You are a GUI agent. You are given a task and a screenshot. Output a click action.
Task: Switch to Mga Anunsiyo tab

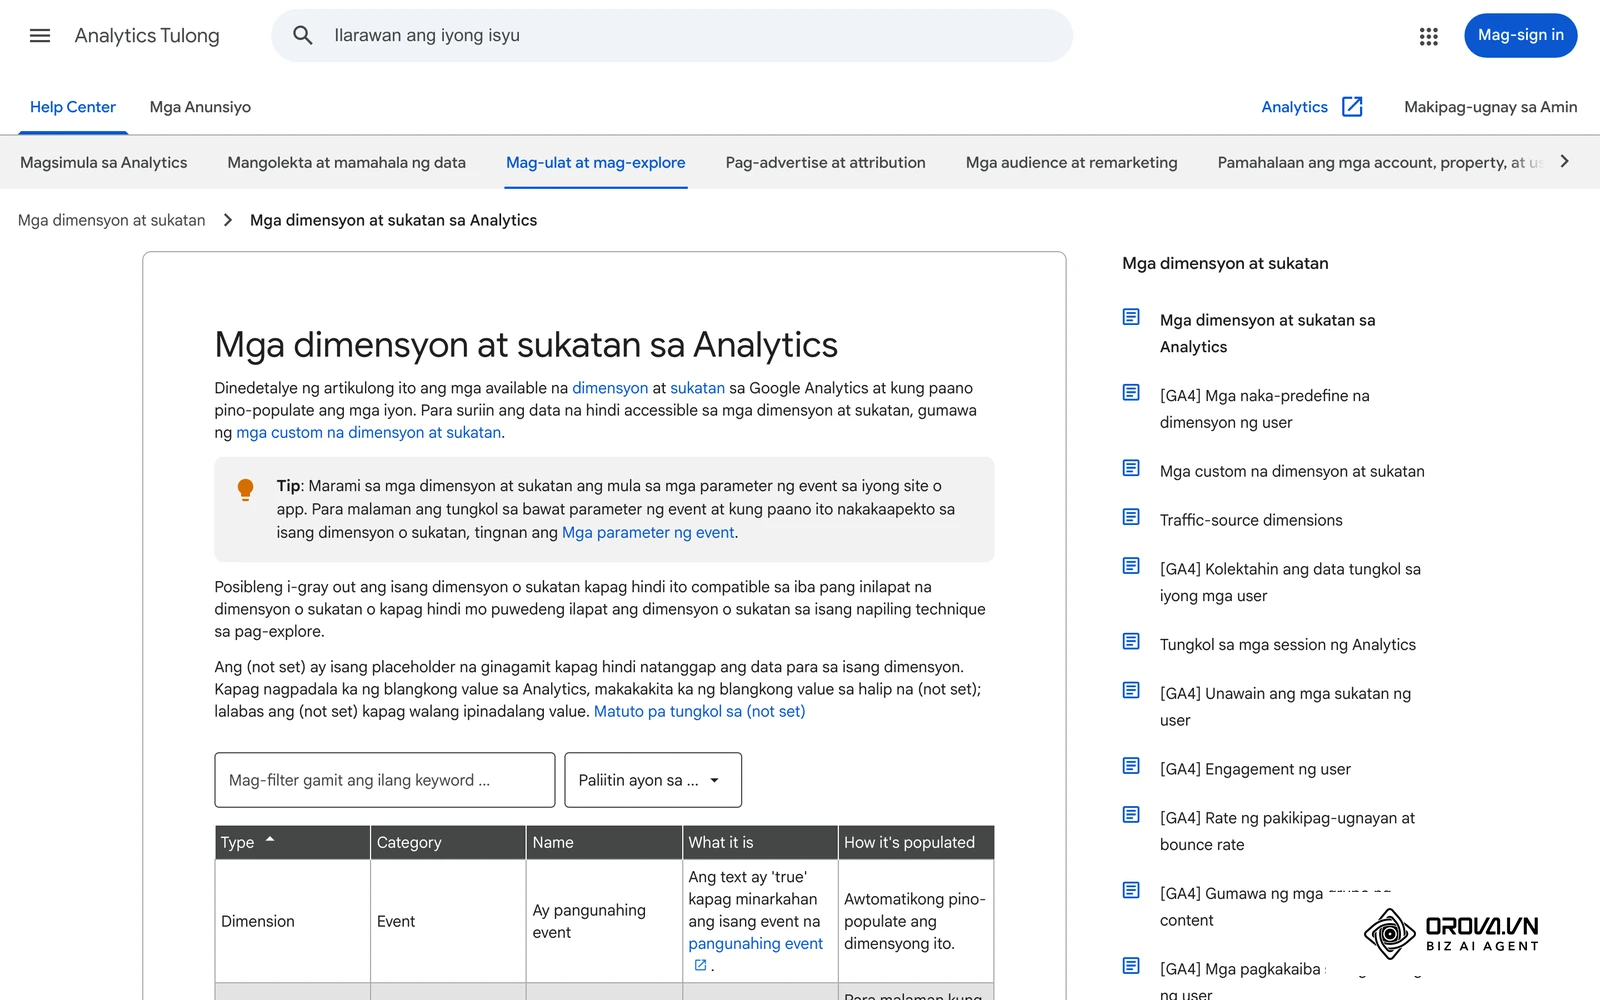(x=200, y=107)
